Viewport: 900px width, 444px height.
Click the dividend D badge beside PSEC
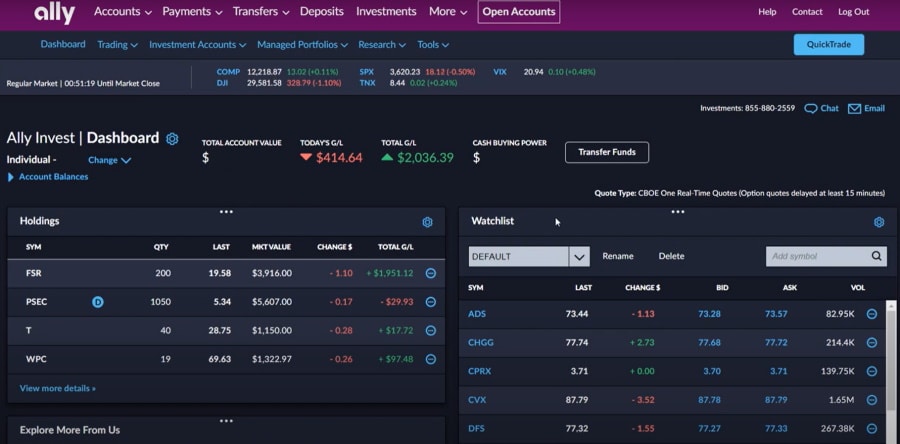pos(98,302)
